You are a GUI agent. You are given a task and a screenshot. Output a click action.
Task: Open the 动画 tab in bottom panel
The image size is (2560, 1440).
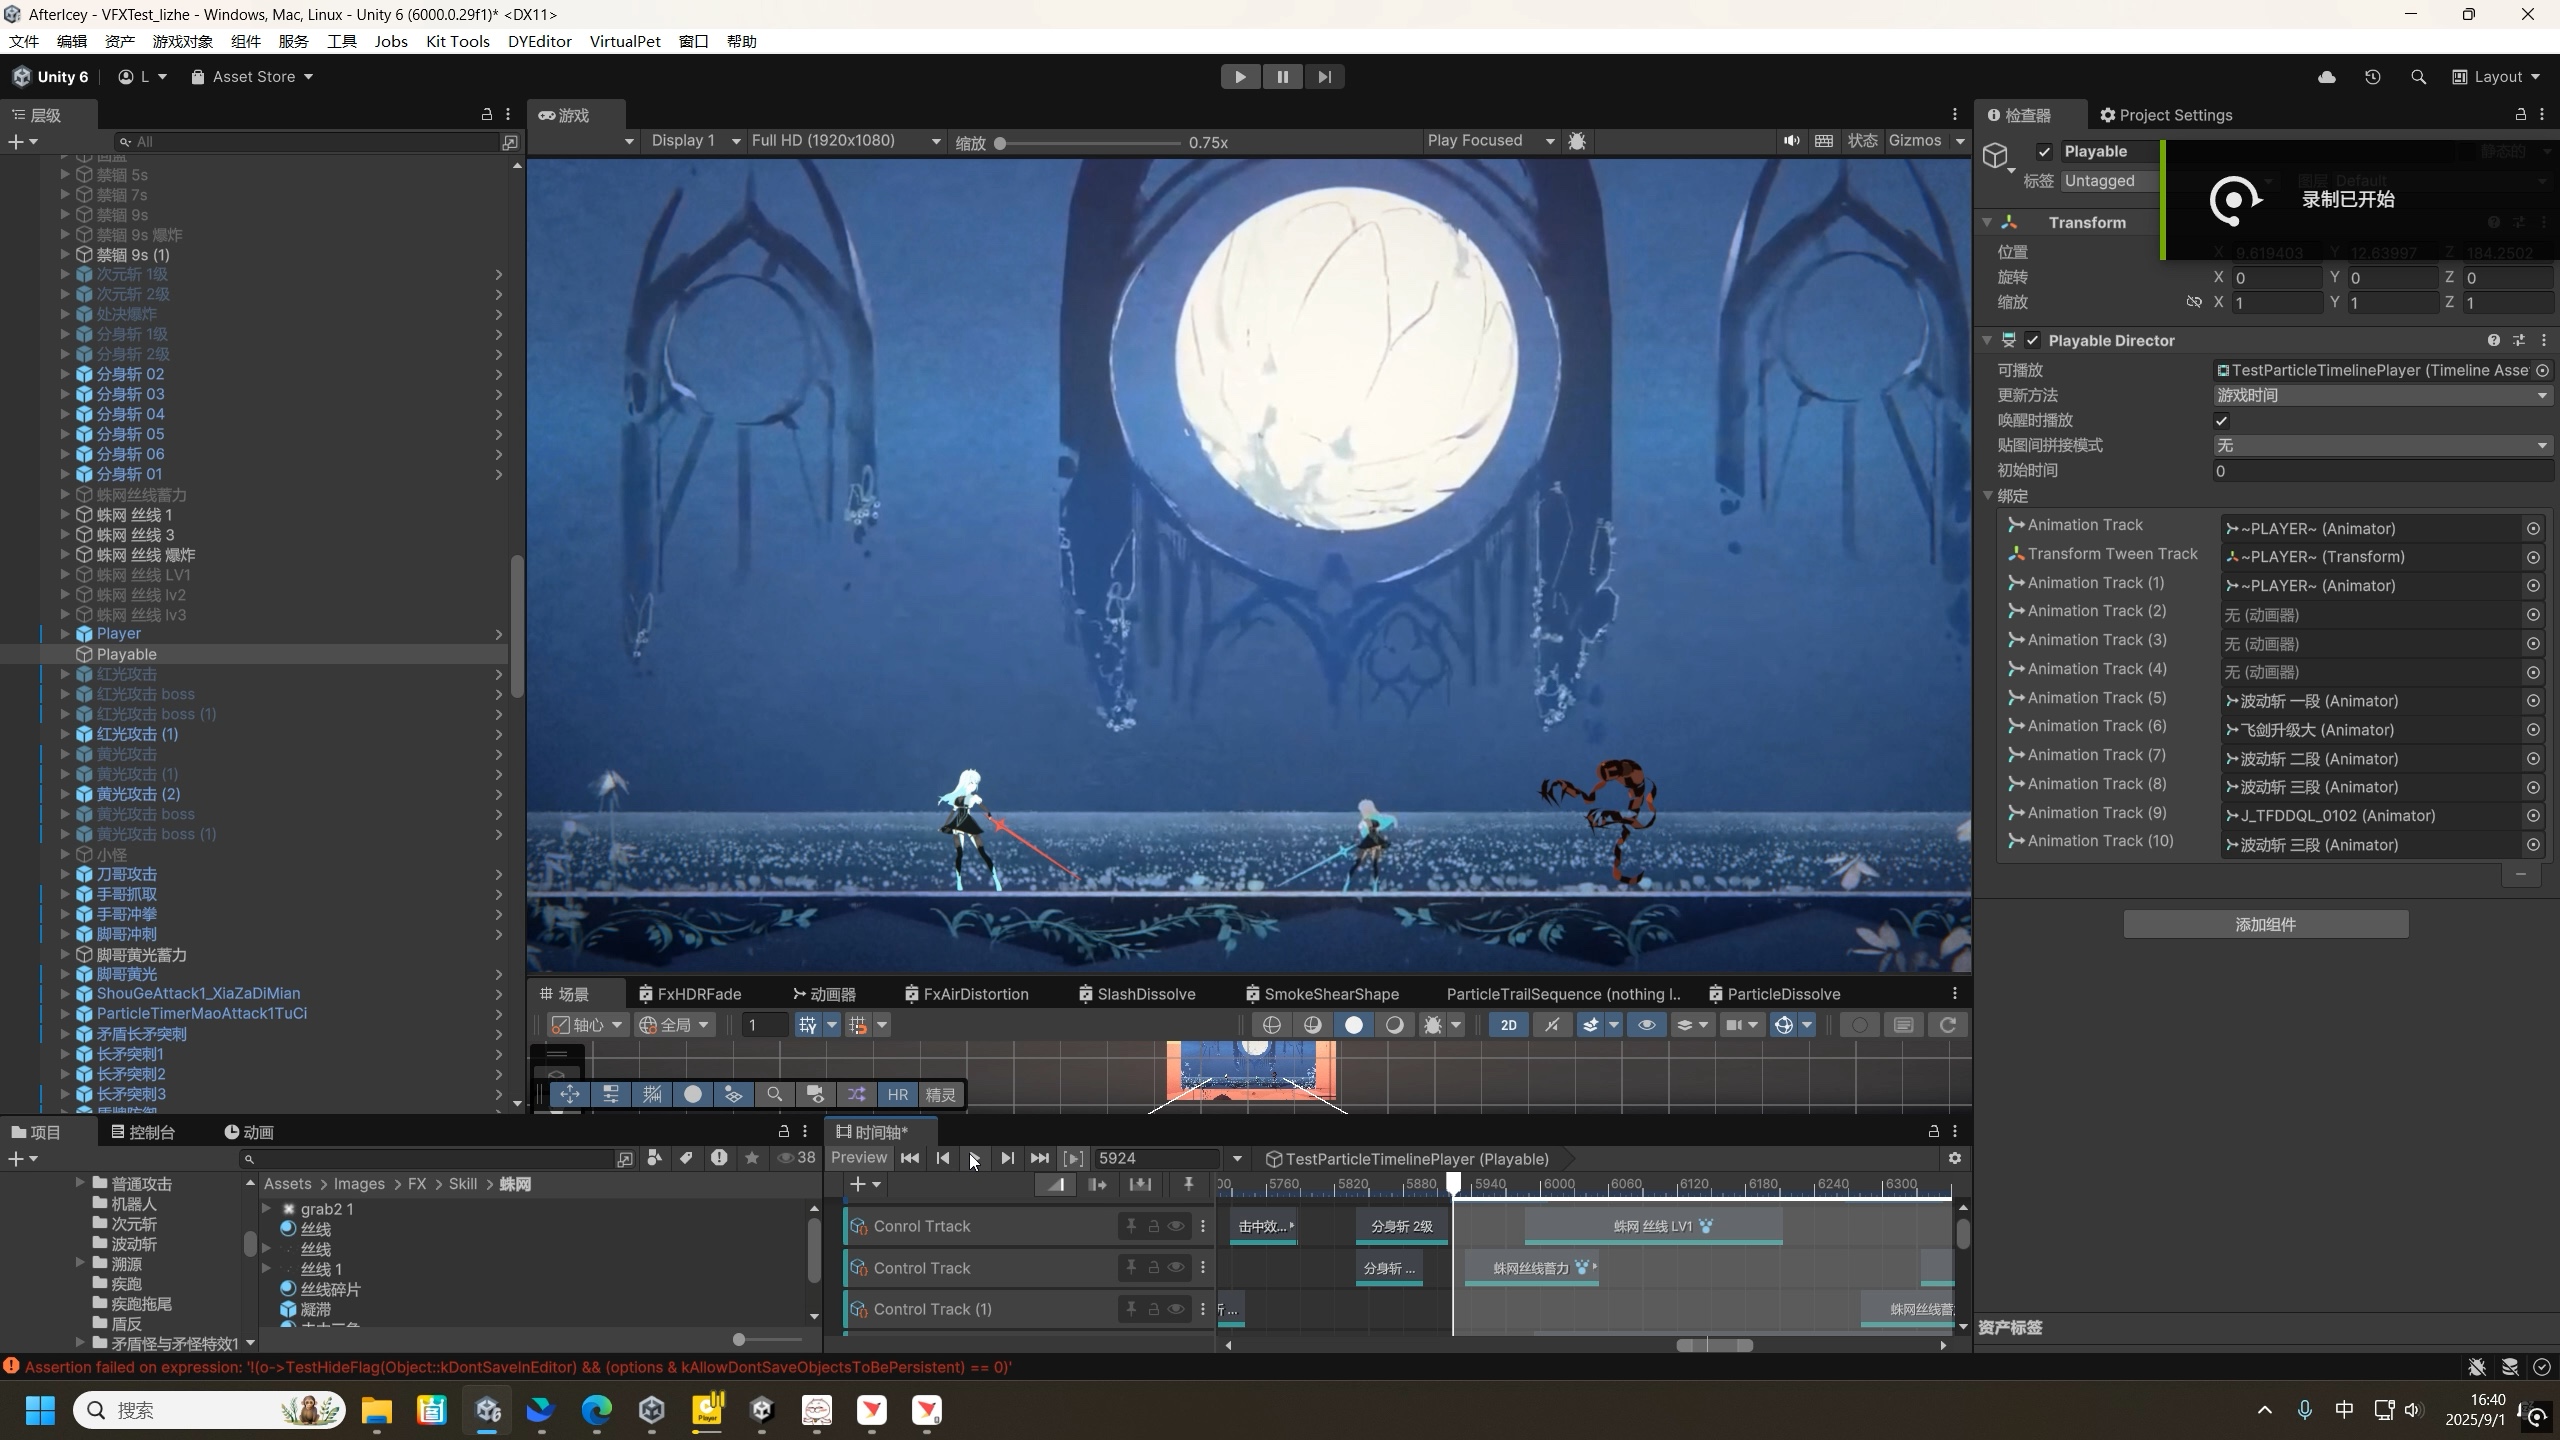click(x=249, y=1132)
